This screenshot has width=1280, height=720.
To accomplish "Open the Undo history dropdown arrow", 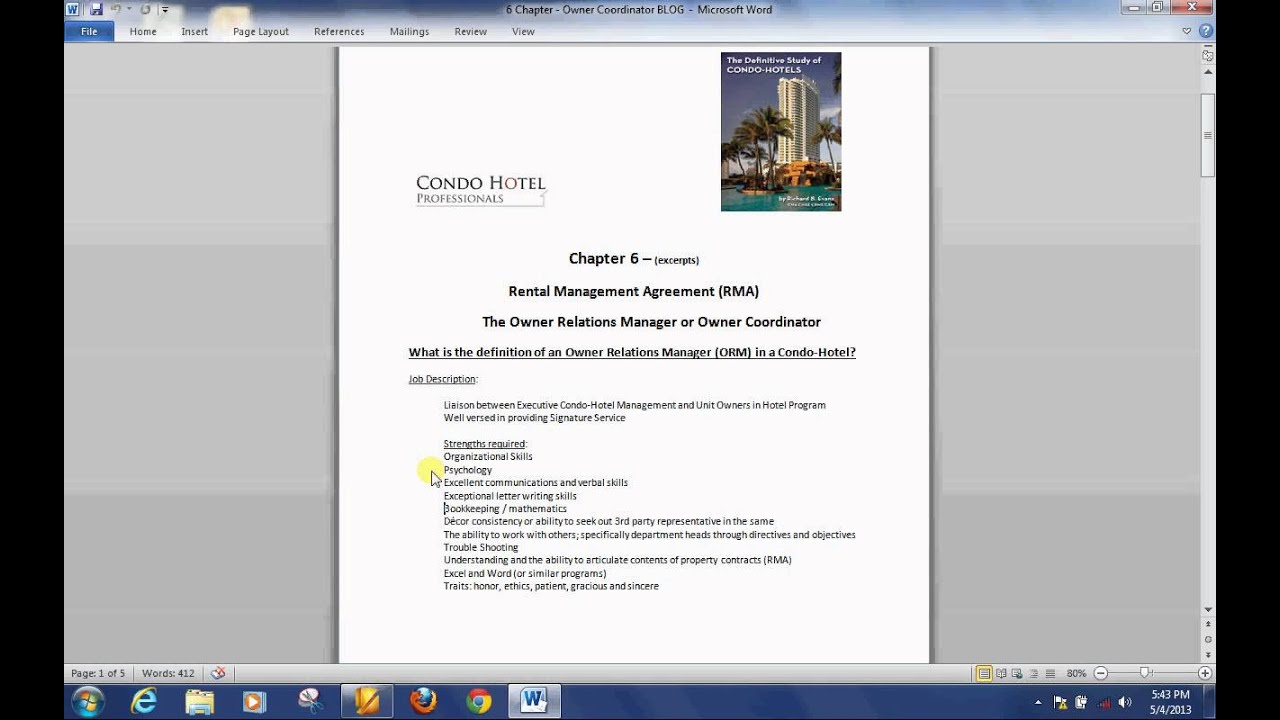I will (x=128, y=9).
